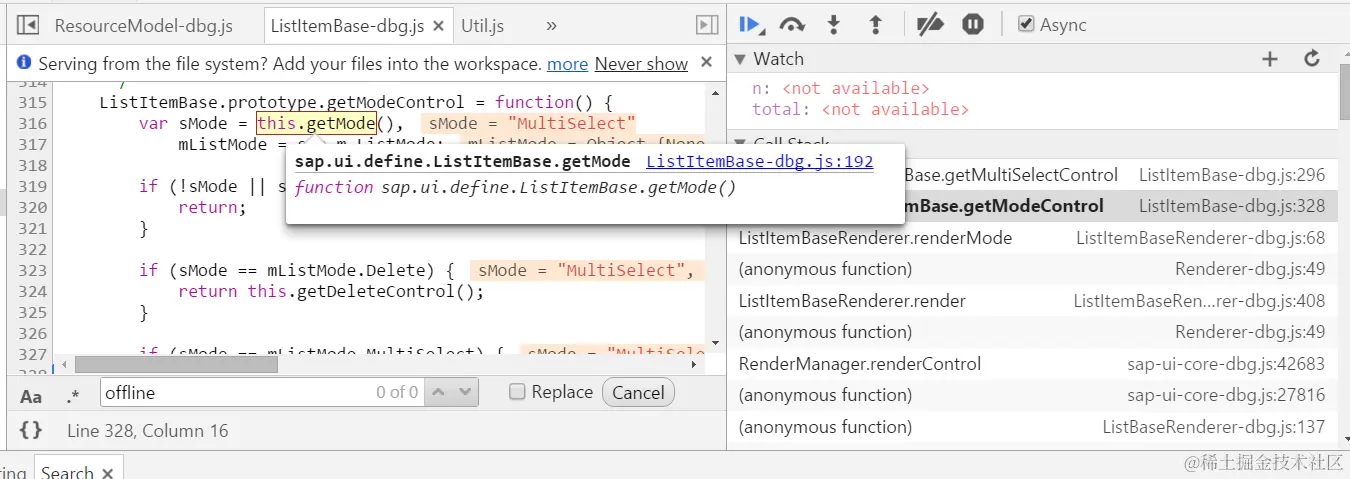The image size is (1350, 479).
Task: Select anonymous function frame at sap-ui-core-dbg.js:27816
Action: click(x=1033, y=395)
